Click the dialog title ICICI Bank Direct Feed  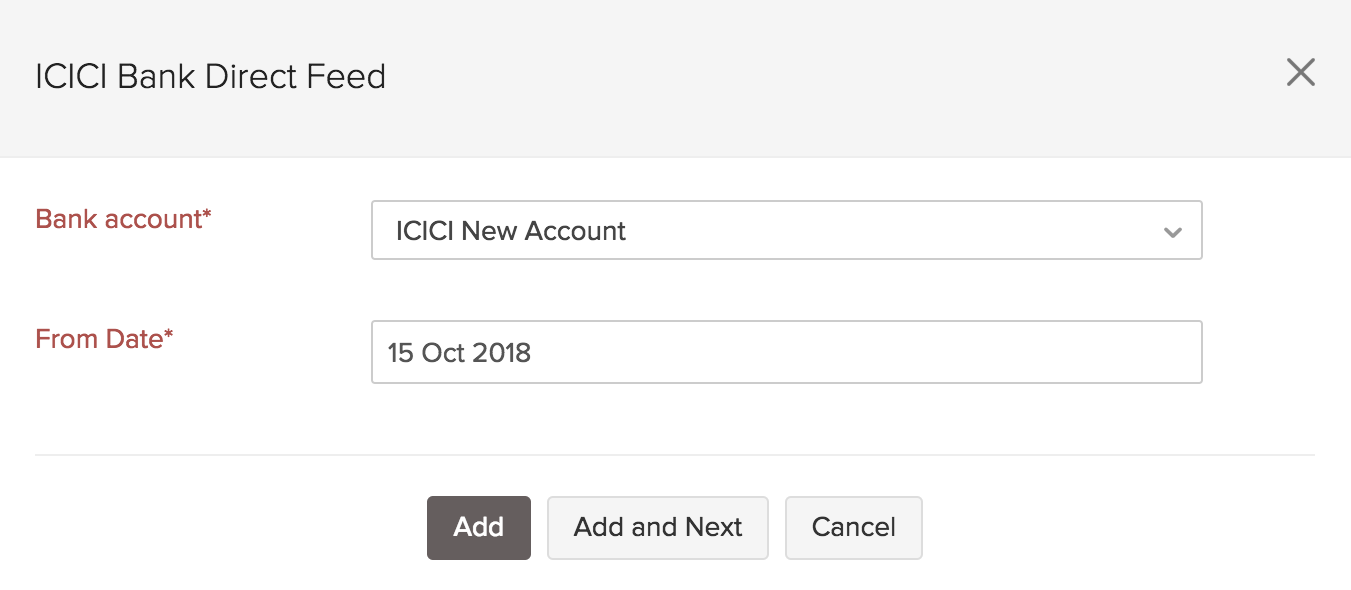click(210, 77)
